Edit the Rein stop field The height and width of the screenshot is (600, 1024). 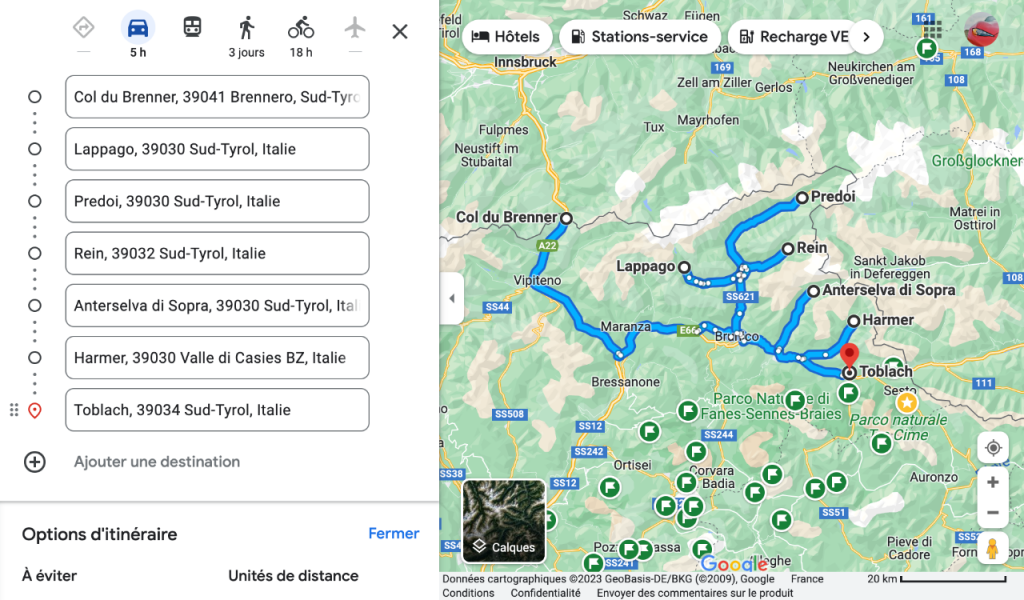[x=217, y=253]
